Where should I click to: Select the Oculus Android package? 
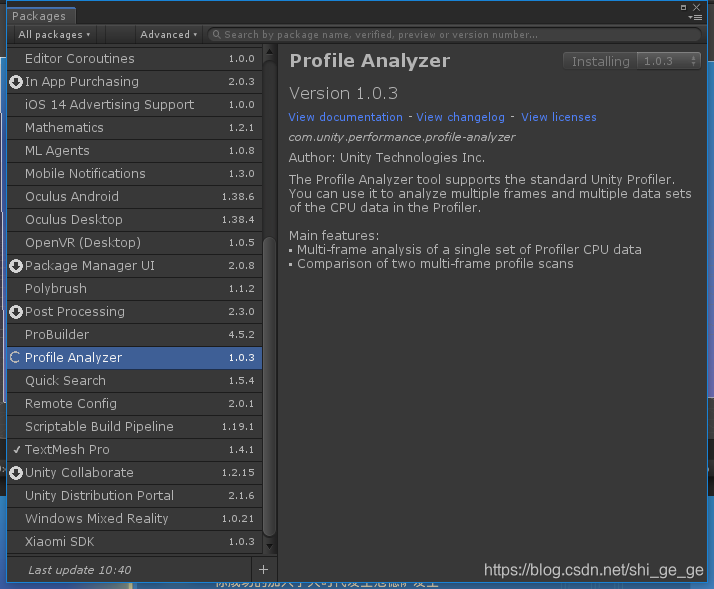[135, 197]
